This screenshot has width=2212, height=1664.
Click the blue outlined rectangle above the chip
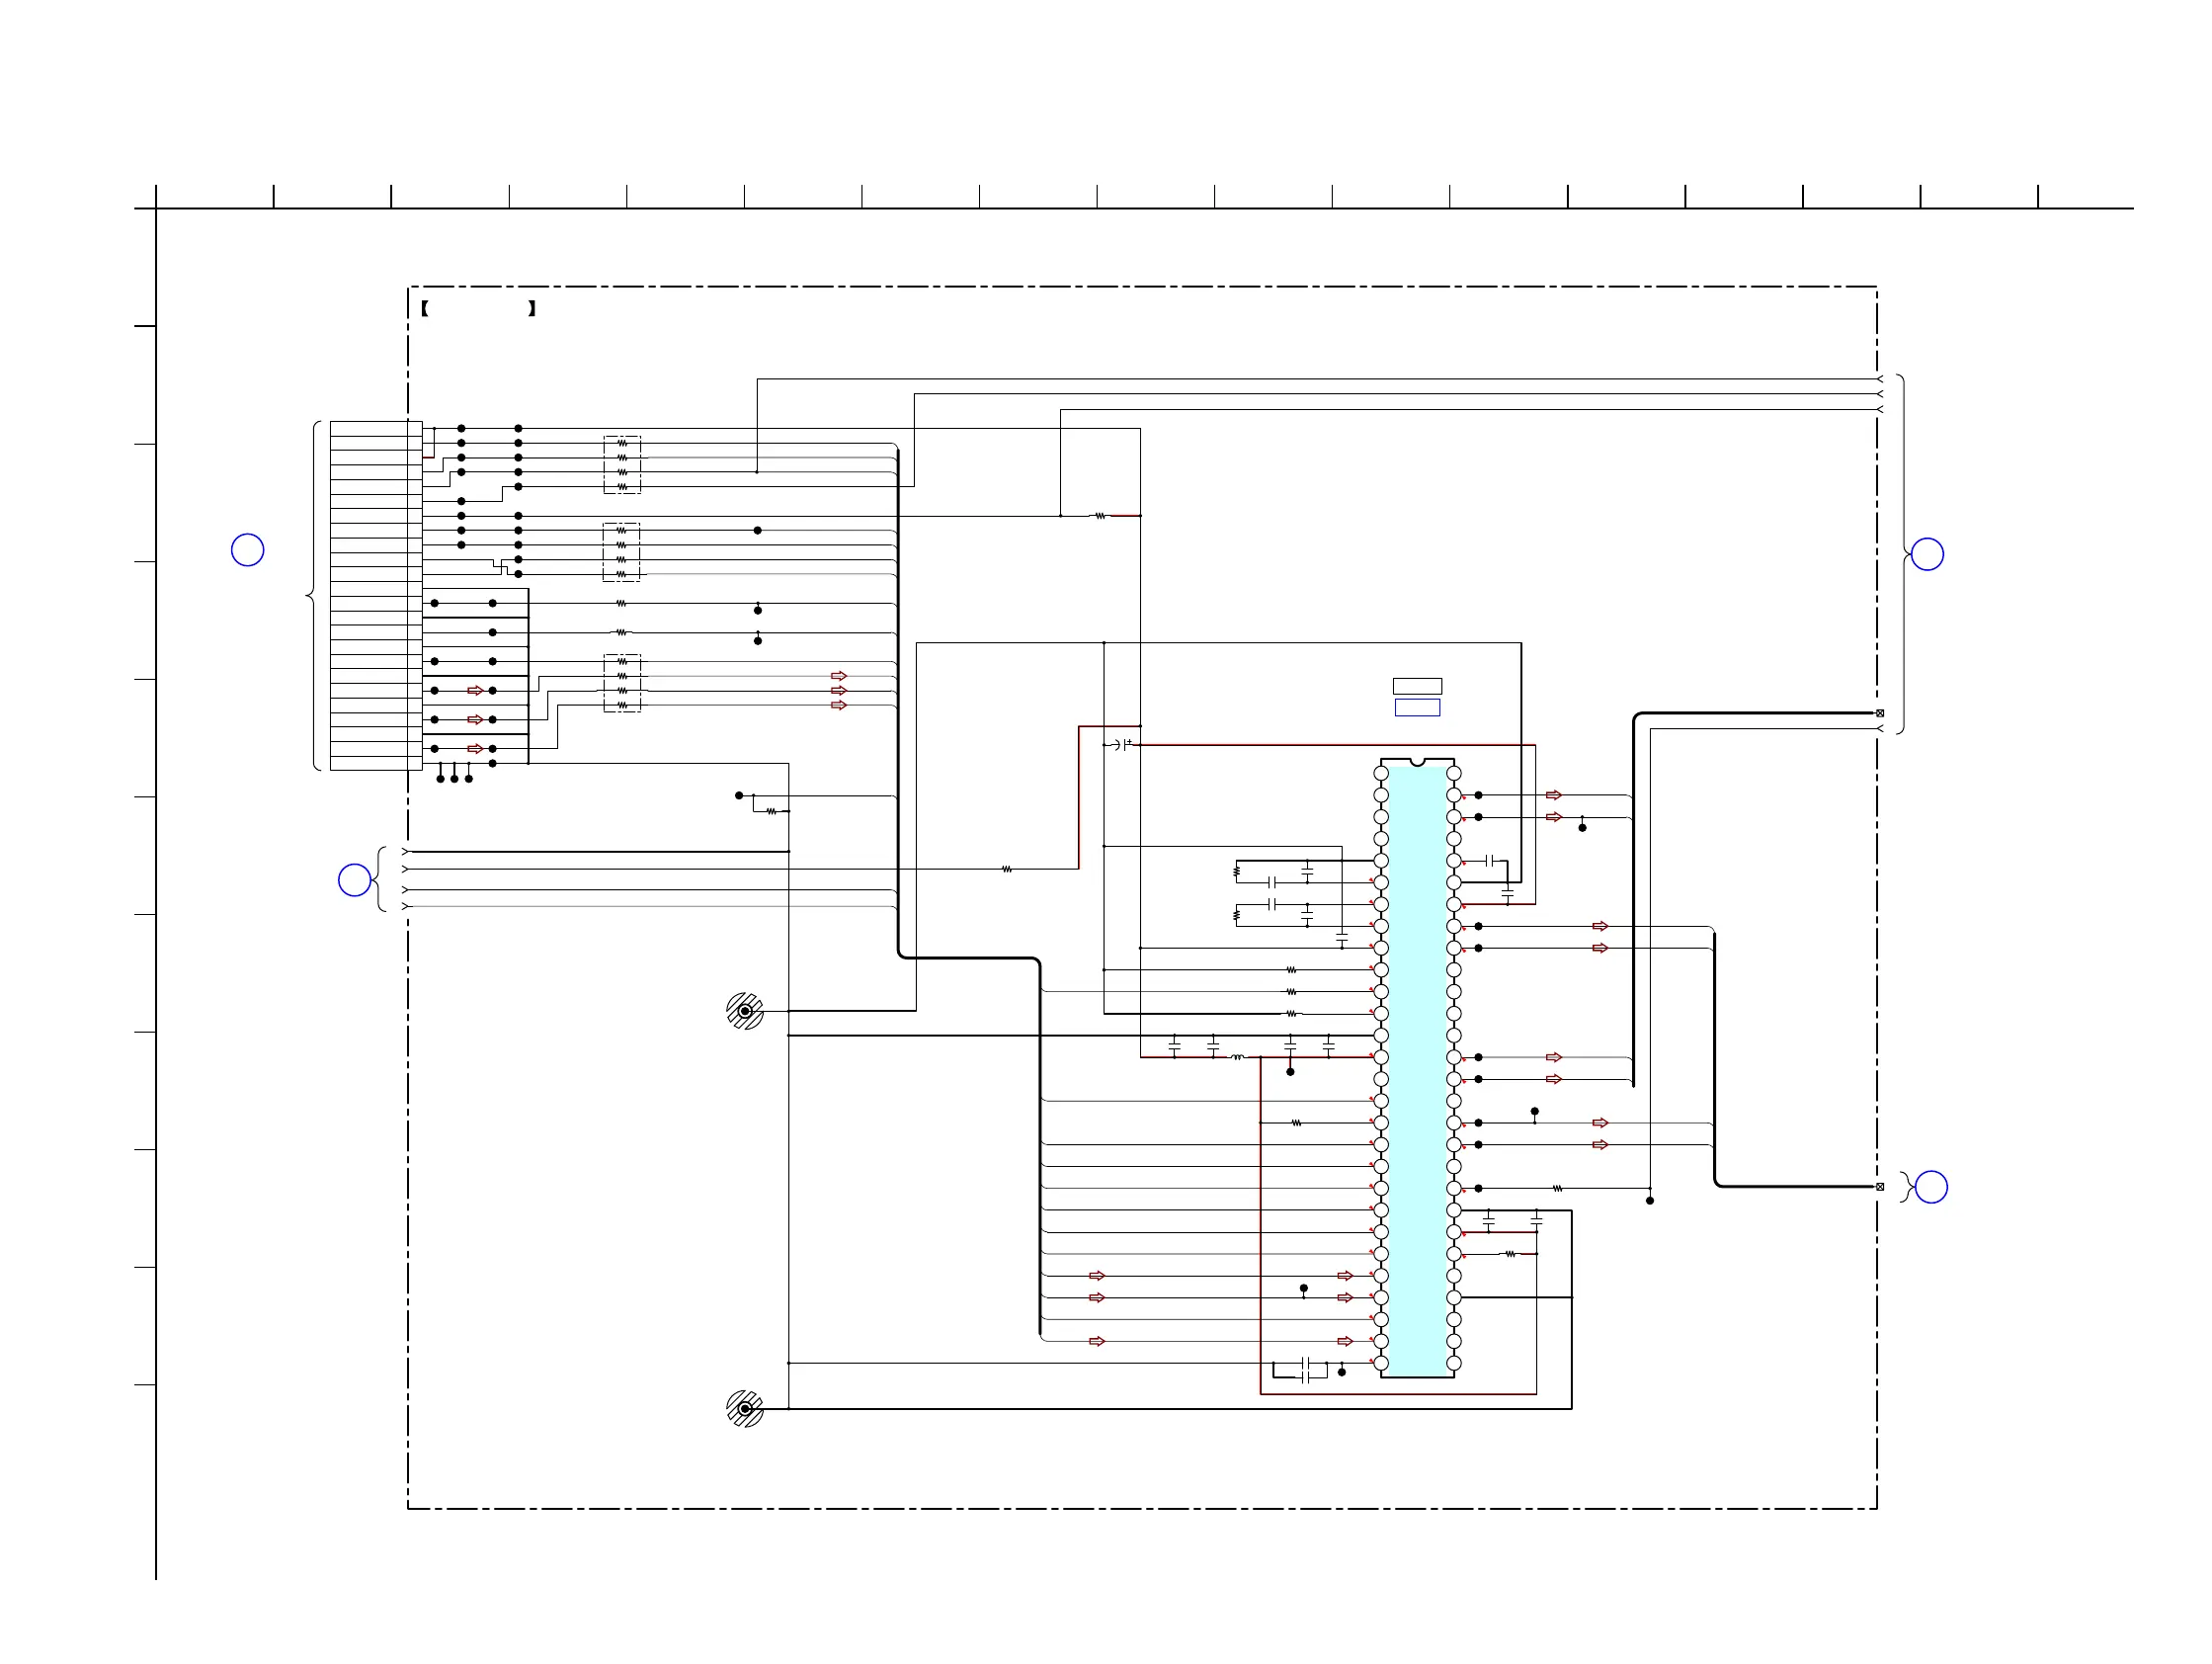click(1417, 707)
